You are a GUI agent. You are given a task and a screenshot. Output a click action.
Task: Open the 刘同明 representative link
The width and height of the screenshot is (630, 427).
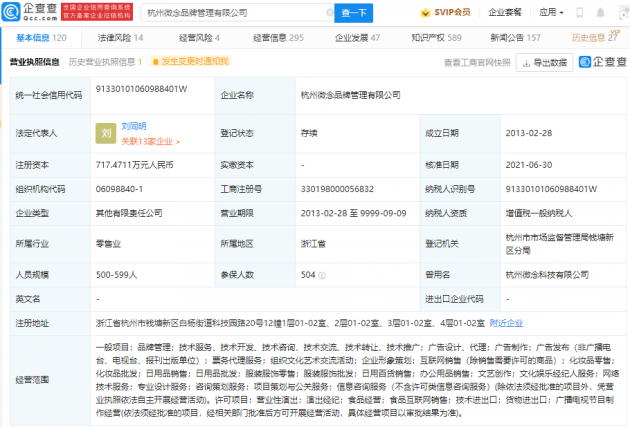pyautogui.click(x=134, y=126)
